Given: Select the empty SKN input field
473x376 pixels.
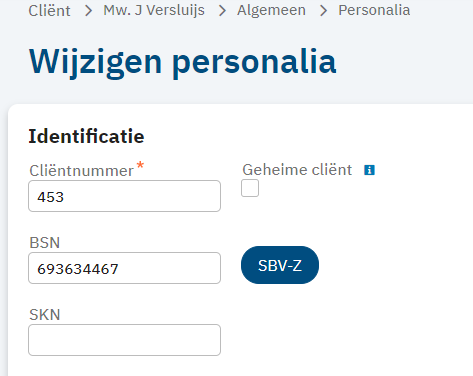Looking at the screenshot, I should [x=124, y=340].
